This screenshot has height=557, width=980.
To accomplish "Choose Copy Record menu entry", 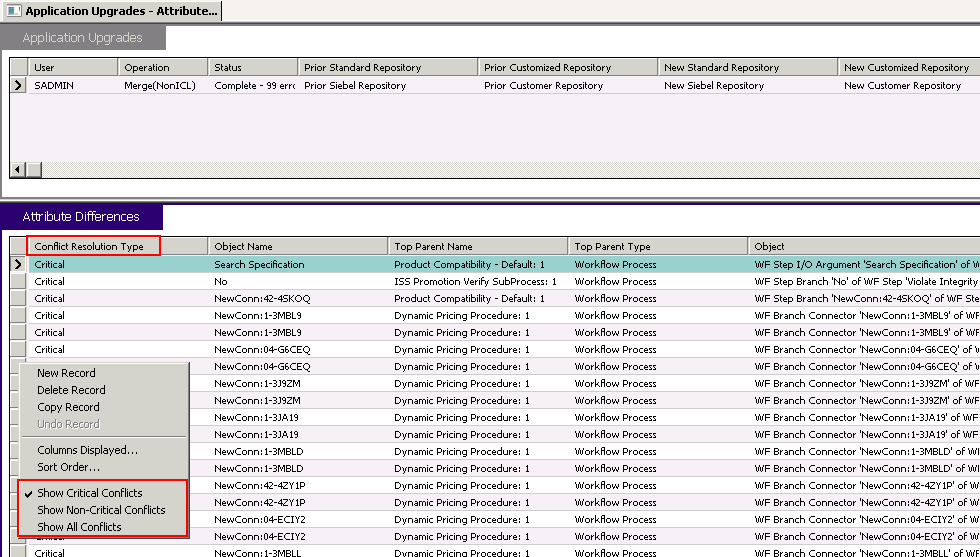I will (68, 407).
